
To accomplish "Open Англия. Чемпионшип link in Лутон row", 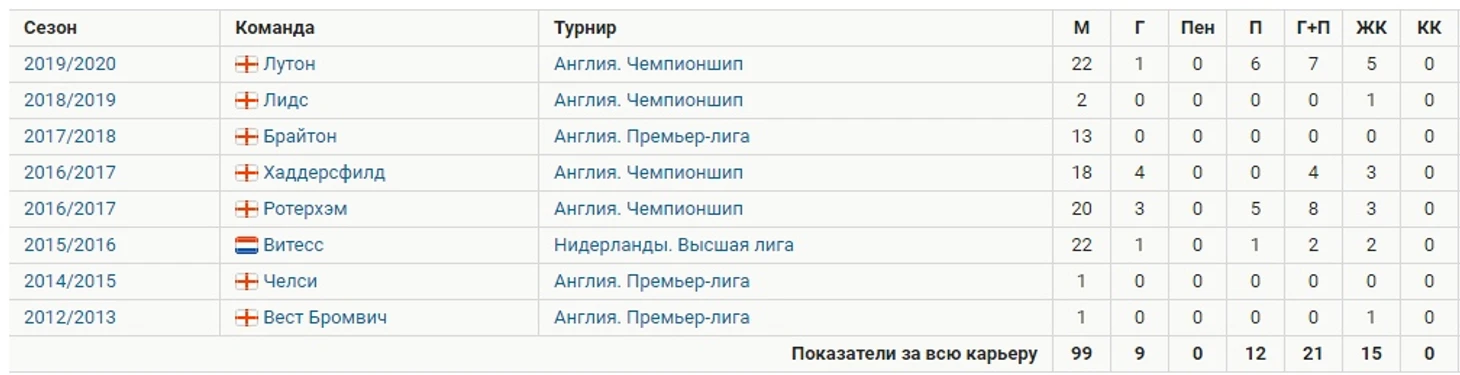I will [648, 64].
